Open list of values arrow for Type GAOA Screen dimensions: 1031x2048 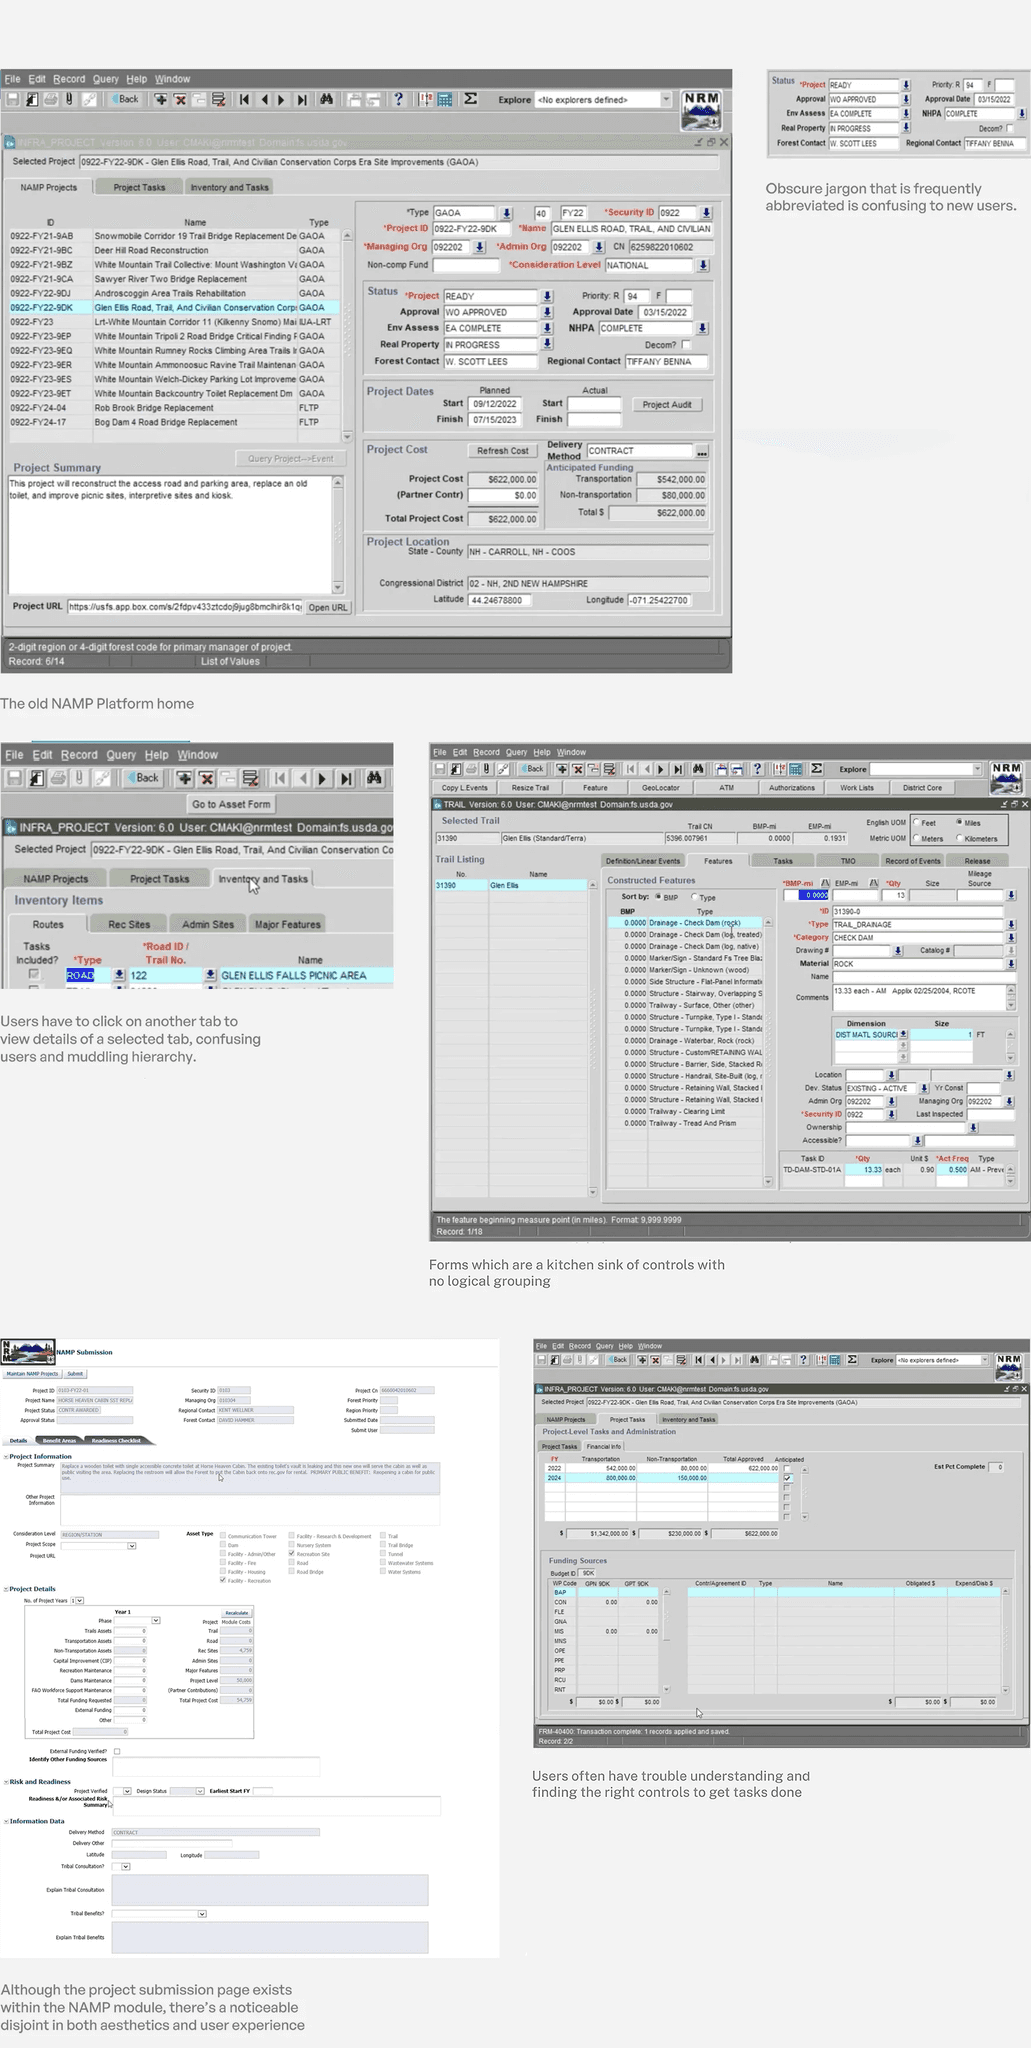[x=507, y=213]
